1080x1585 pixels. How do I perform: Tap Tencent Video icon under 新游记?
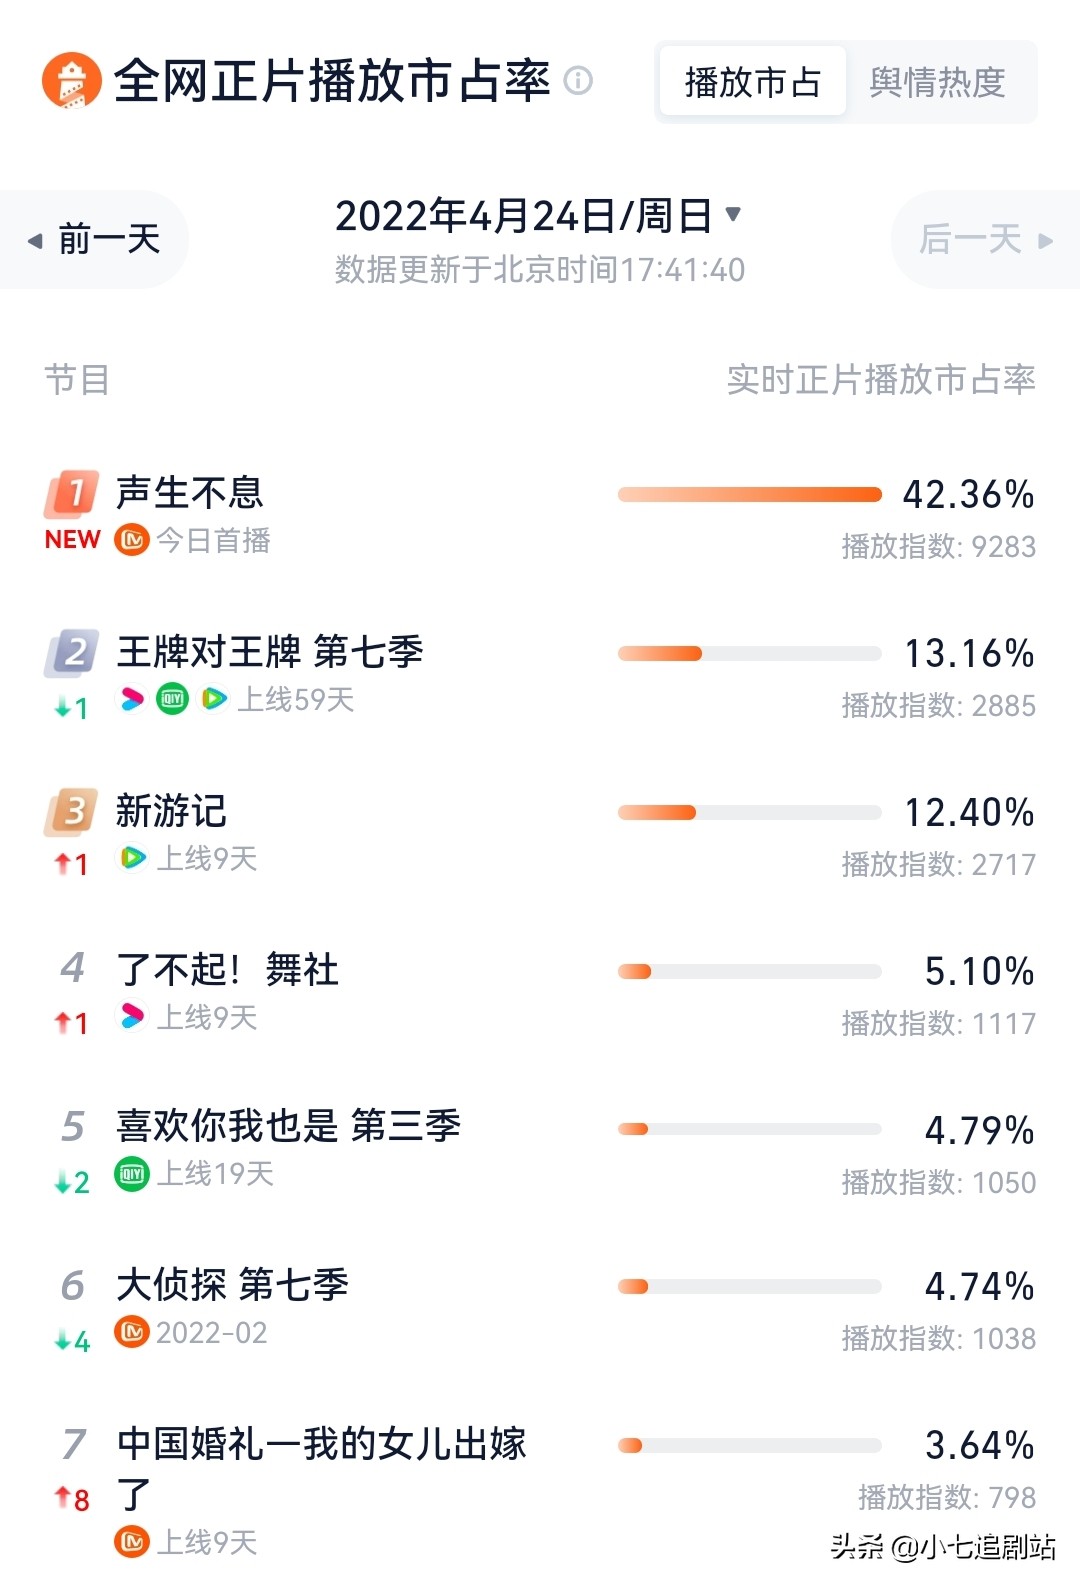point(132,858)
